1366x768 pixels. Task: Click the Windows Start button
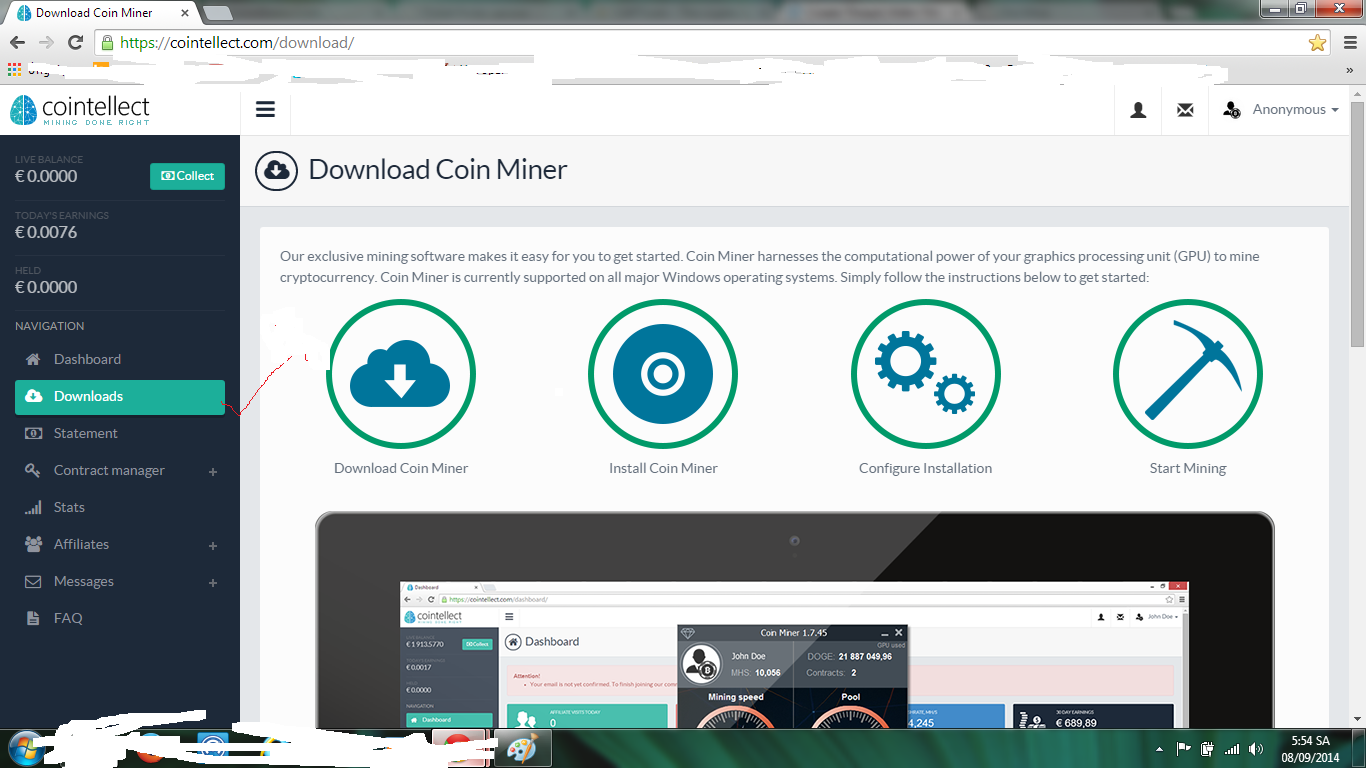[x=25, y=748]
